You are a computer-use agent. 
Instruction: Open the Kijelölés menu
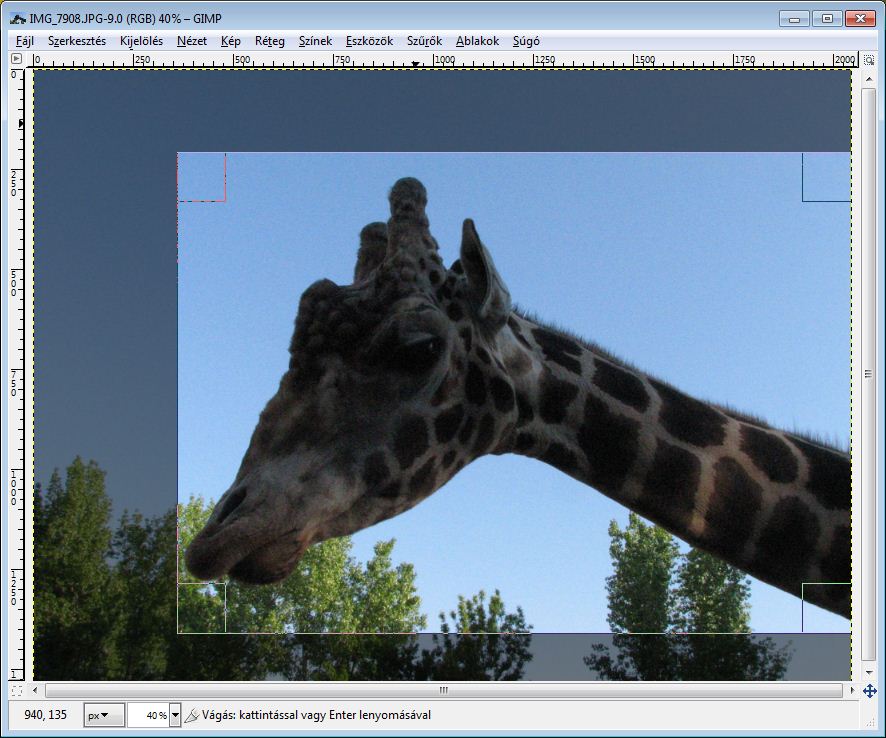pos(141,41)
